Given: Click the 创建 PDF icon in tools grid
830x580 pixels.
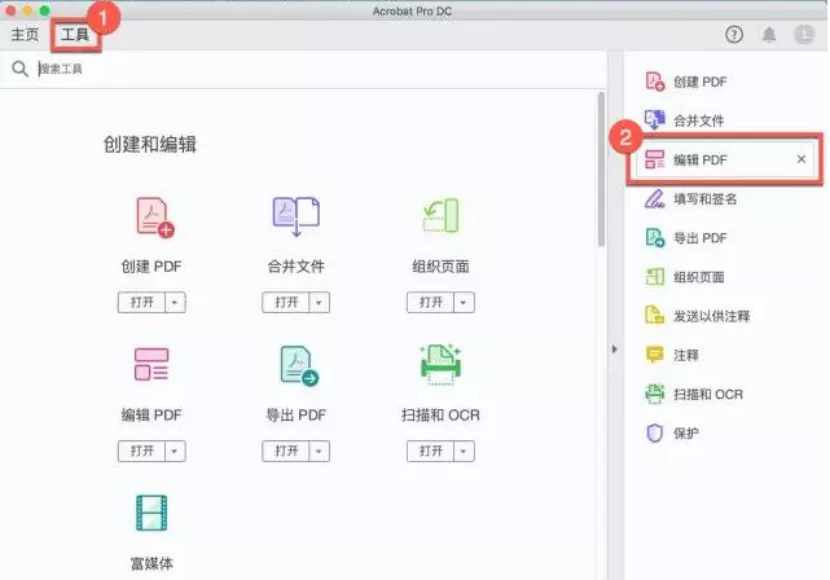Looking at the screenshot, I should click(x=154, y=217).
